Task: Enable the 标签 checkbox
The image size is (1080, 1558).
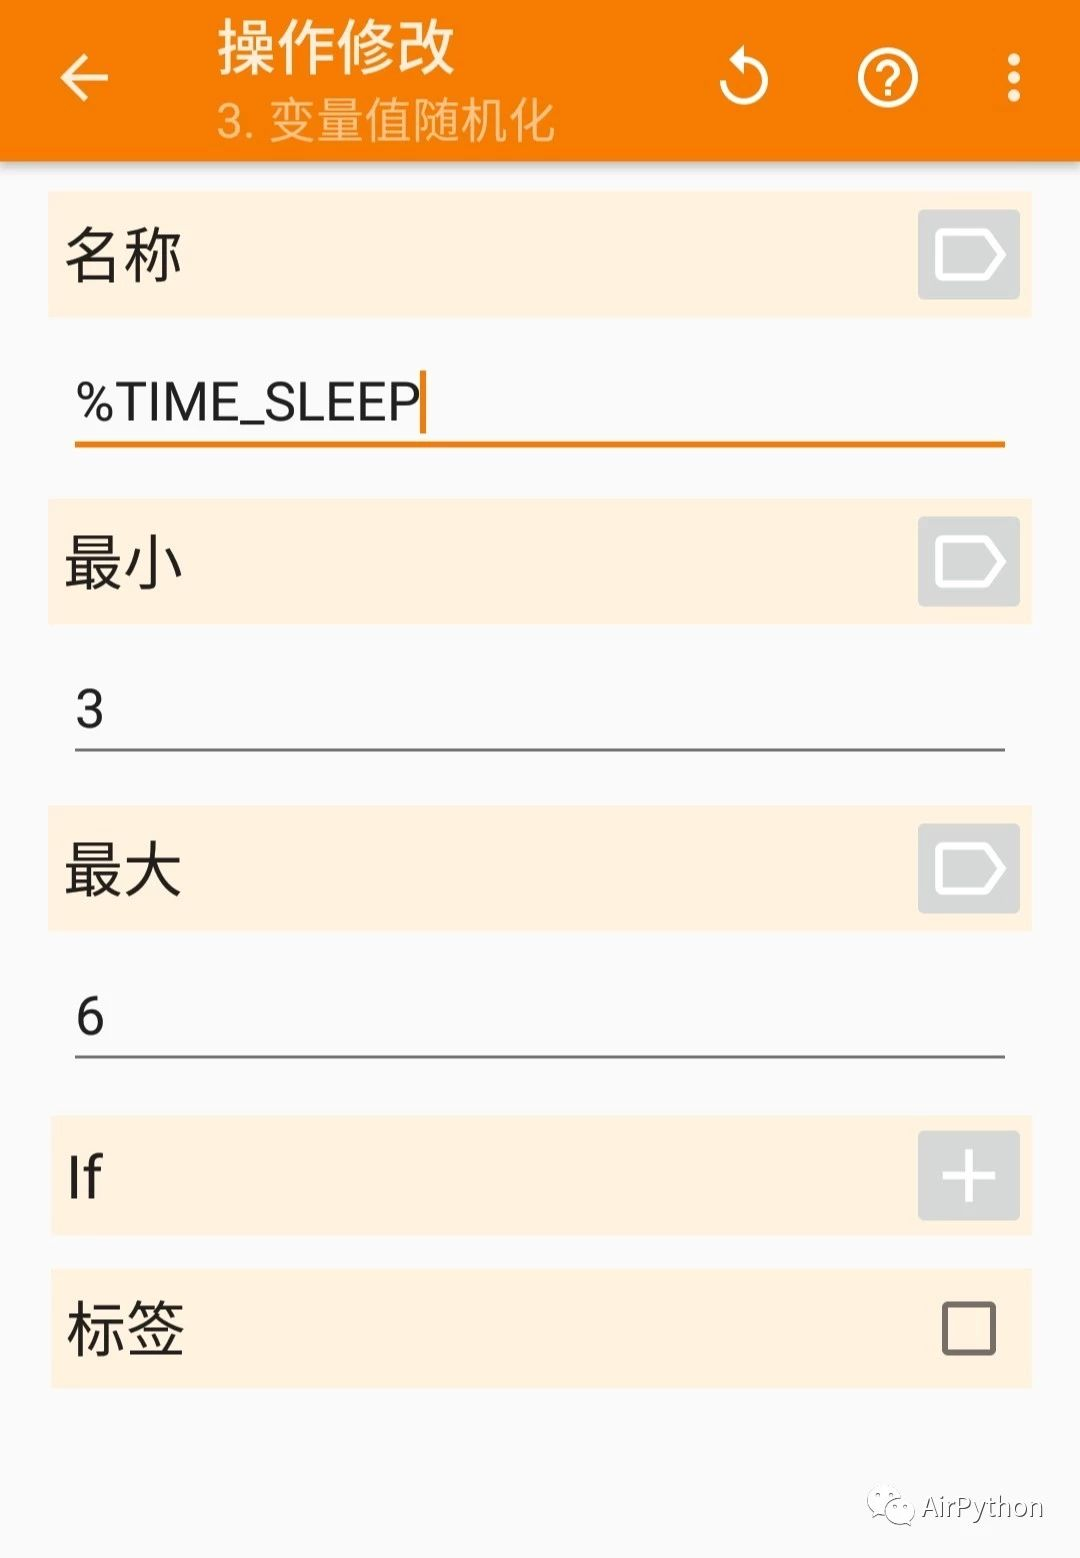Action: click(x=968, y=1328)
